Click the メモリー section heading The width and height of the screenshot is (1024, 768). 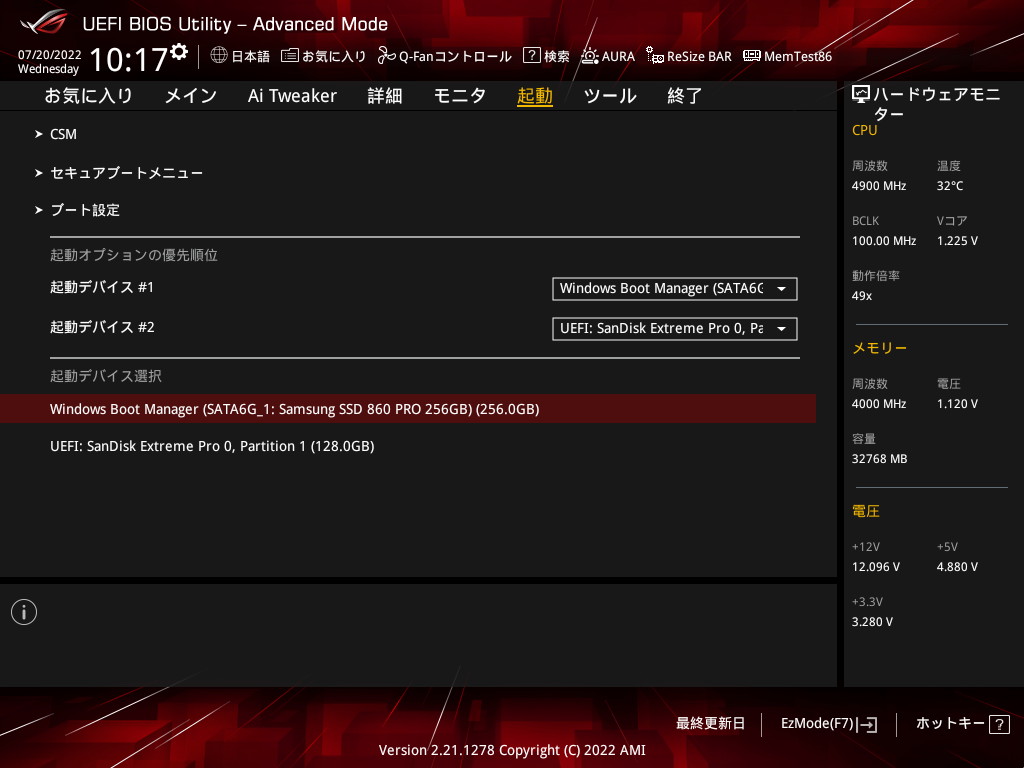(x=879, y=348)
